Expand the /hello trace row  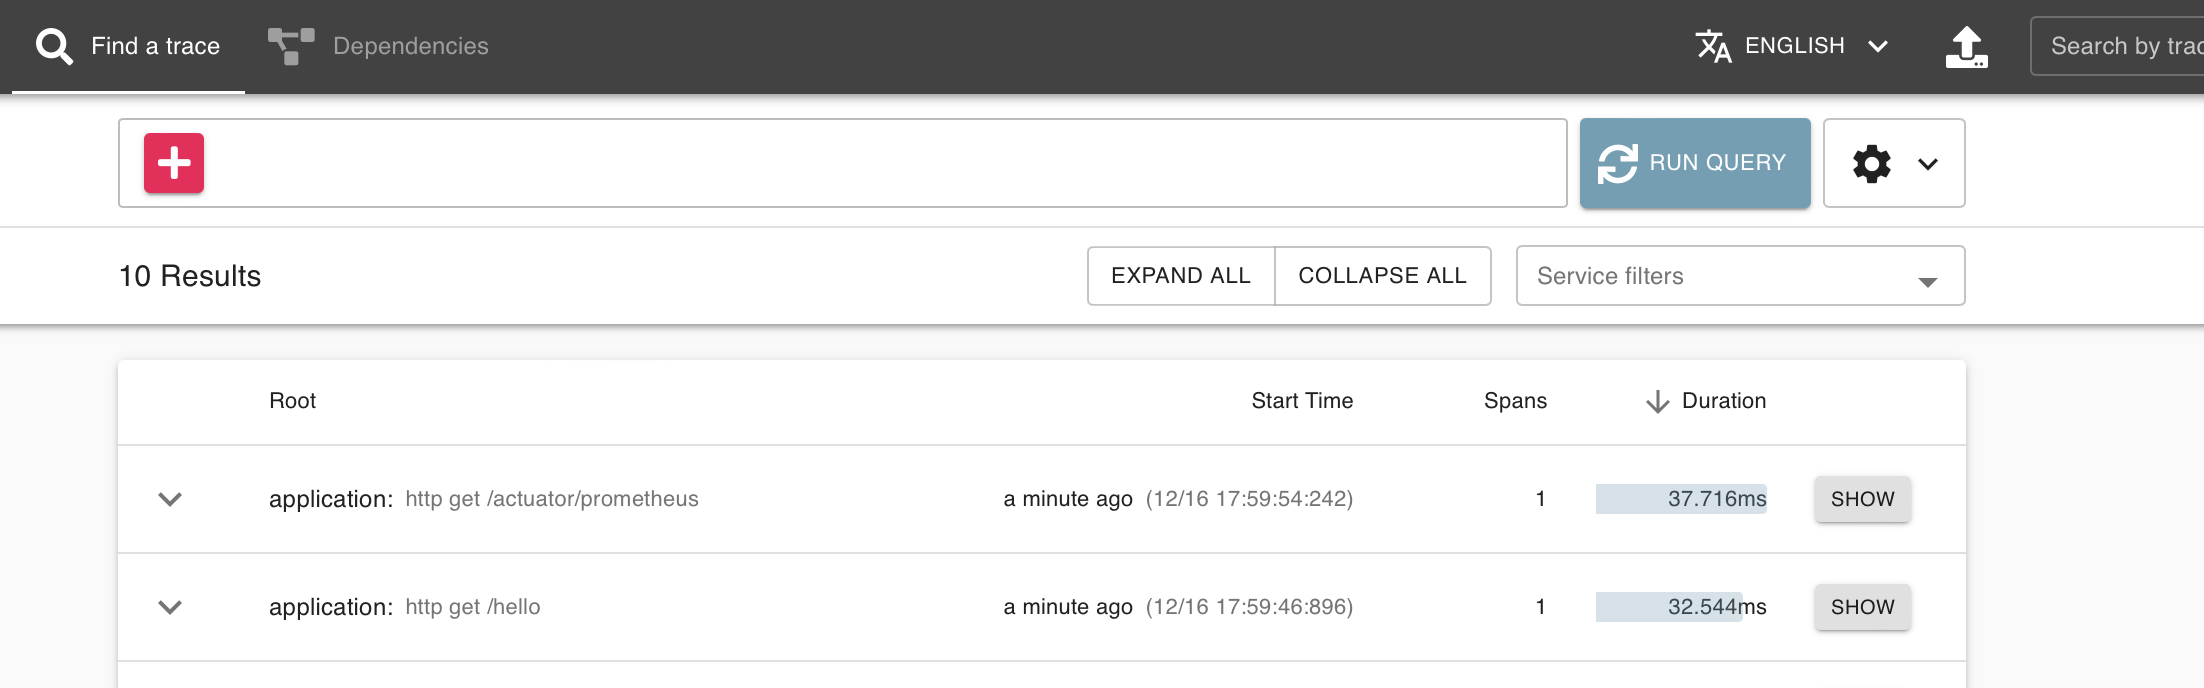point(170,607)
